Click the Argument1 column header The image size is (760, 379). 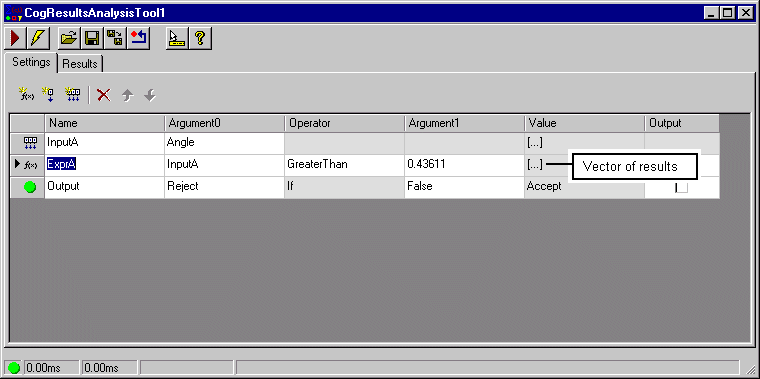pyautogui.click(x=464, y=124)
